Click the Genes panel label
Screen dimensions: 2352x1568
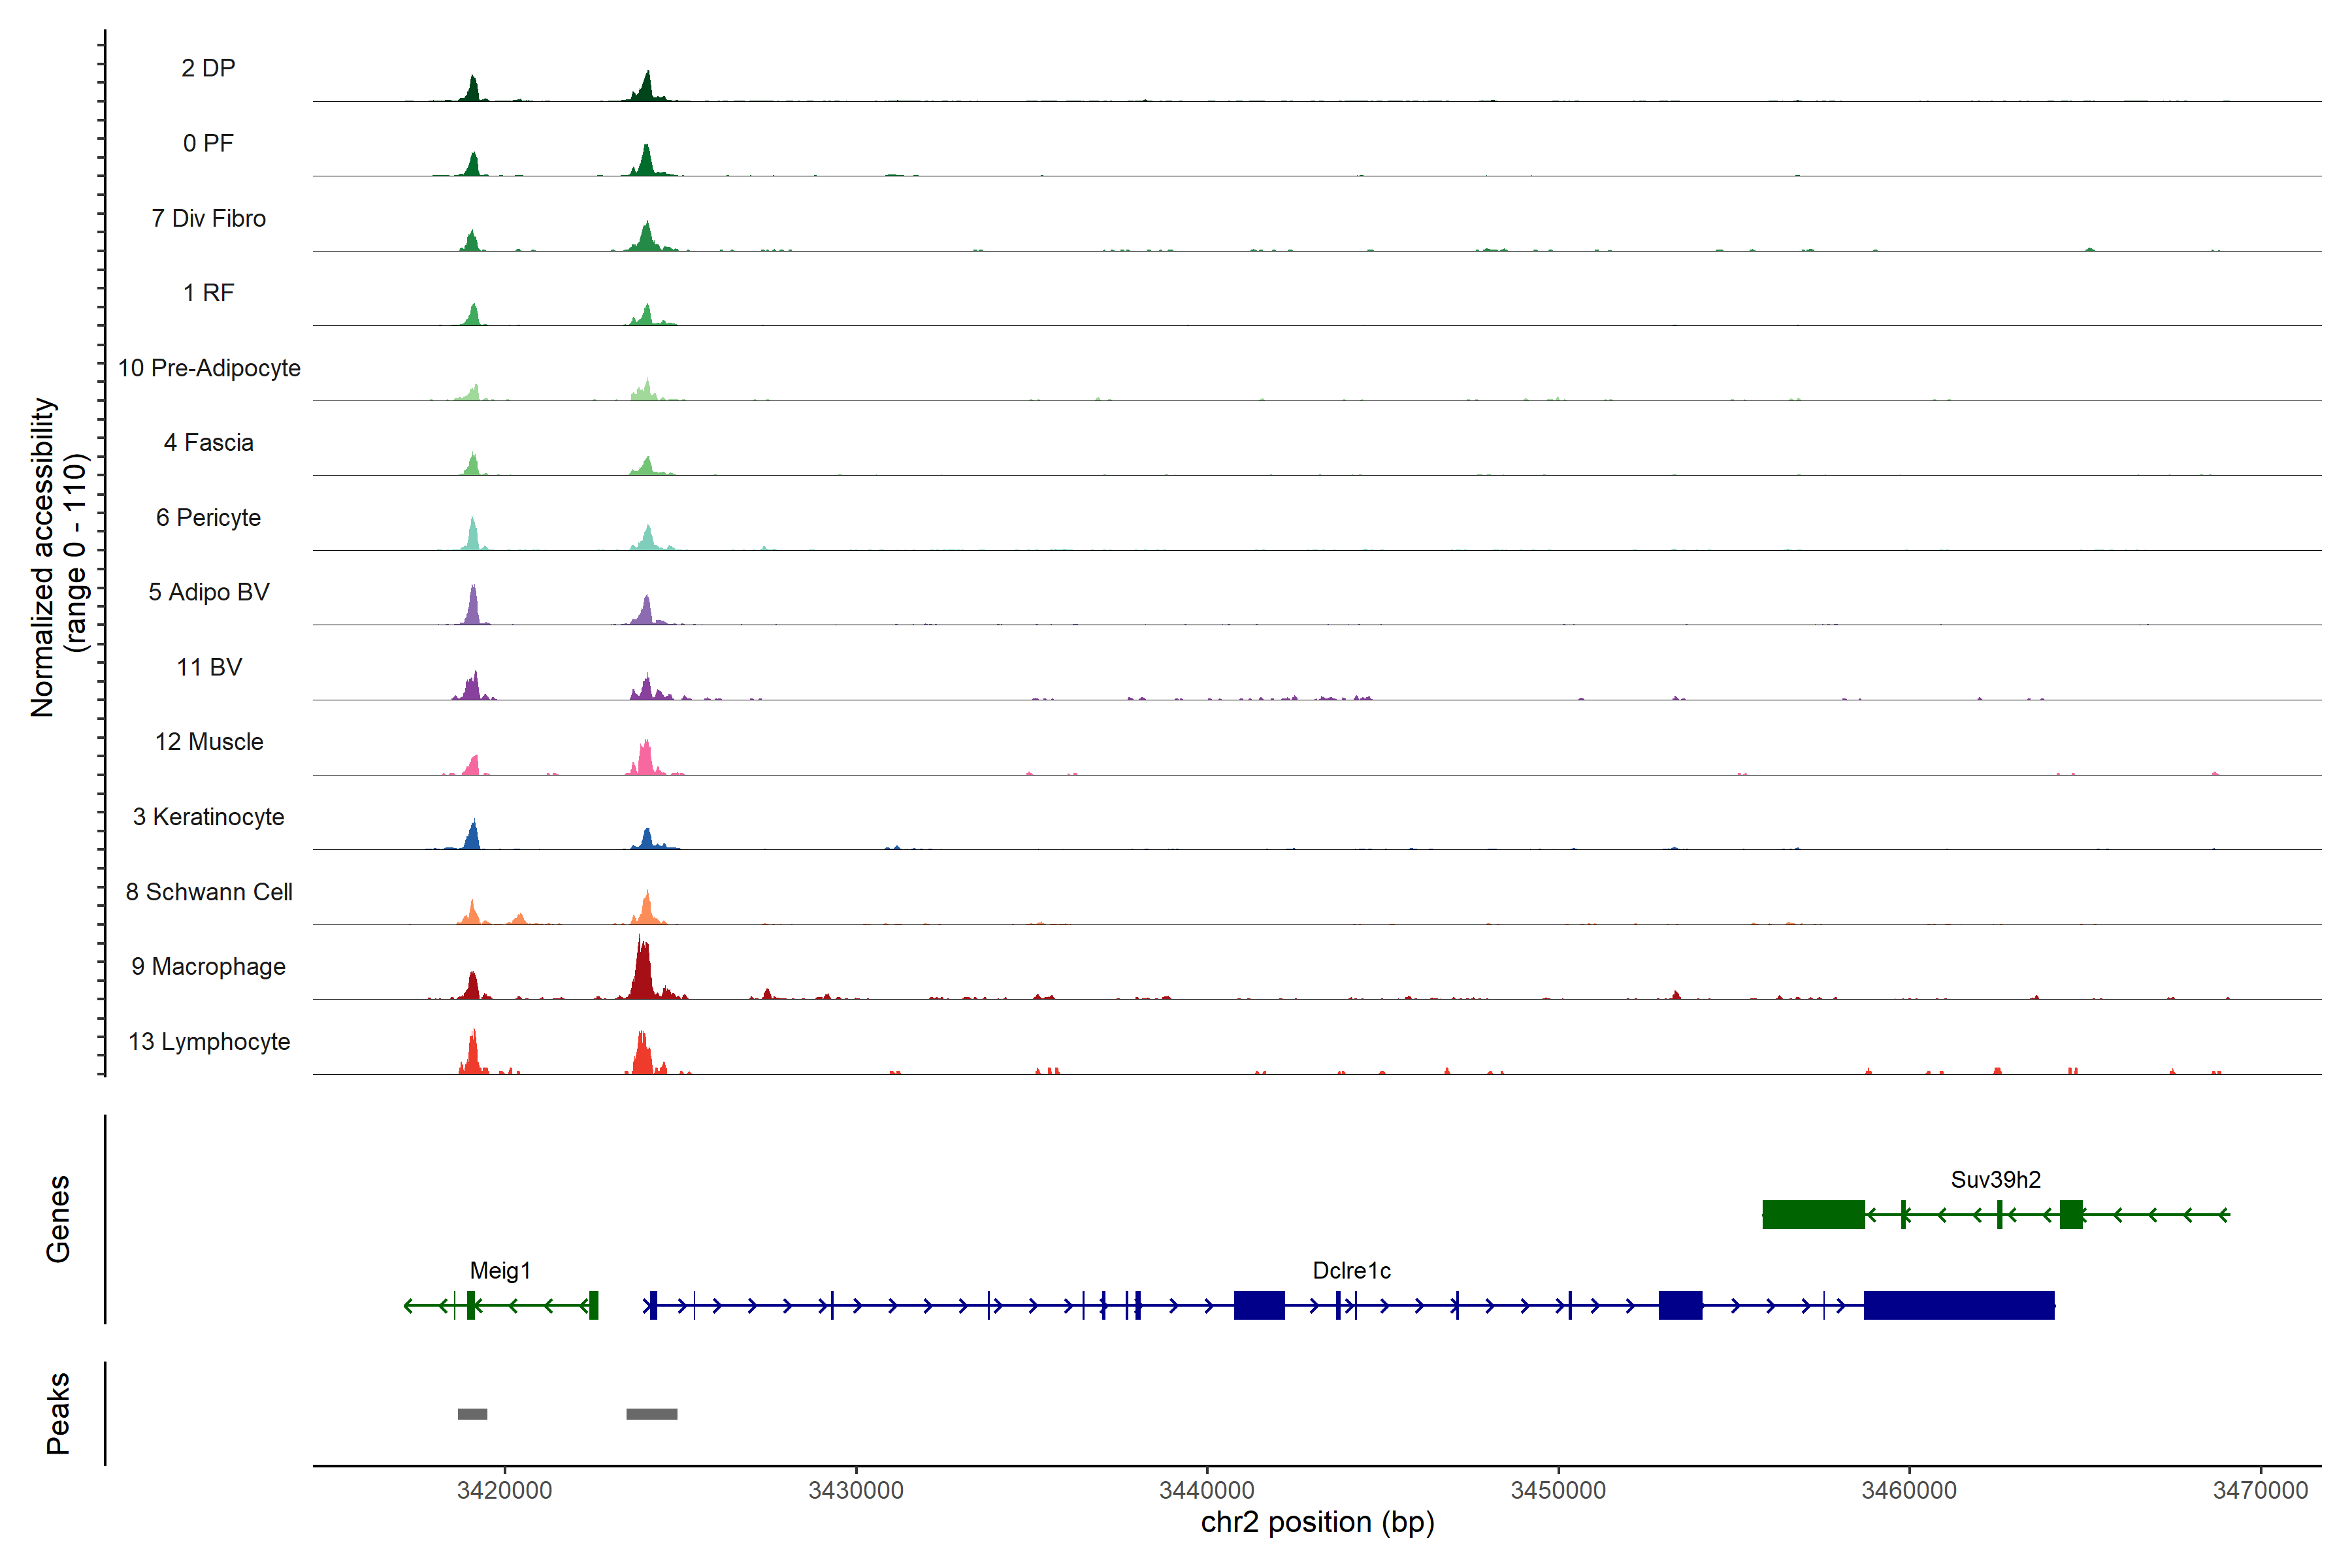(58, 1219)
